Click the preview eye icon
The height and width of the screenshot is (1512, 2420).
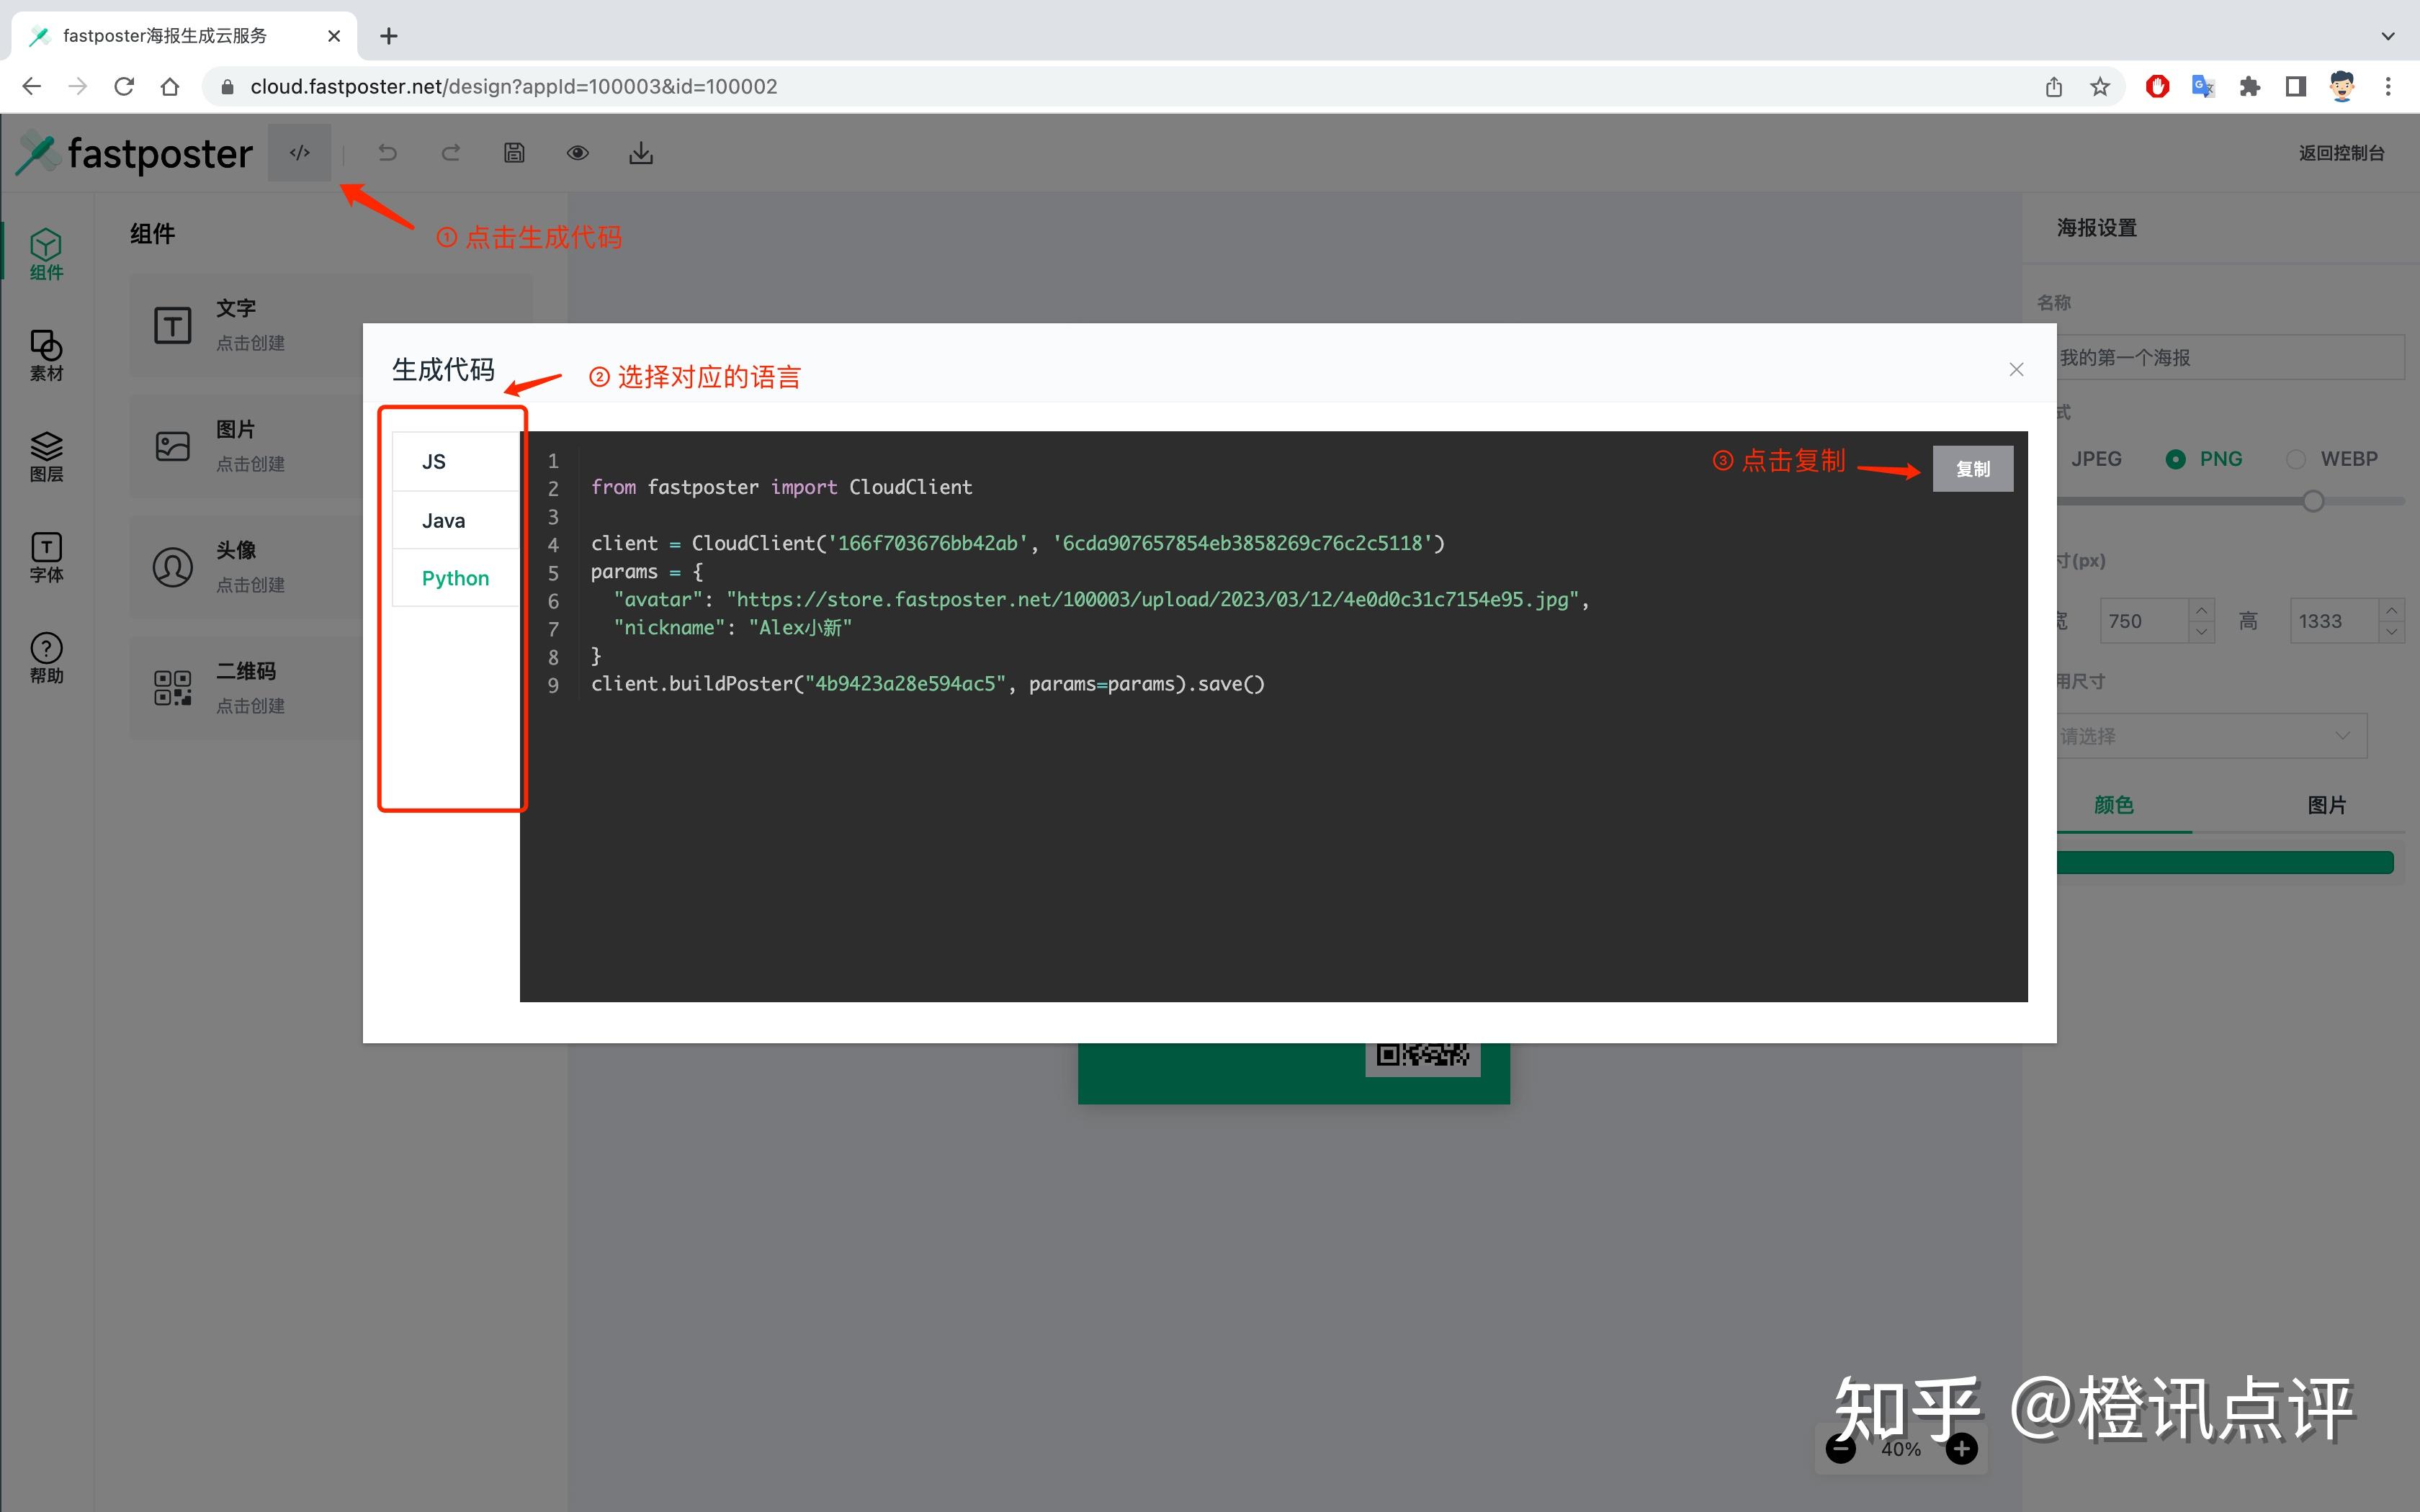click(578, 152)
